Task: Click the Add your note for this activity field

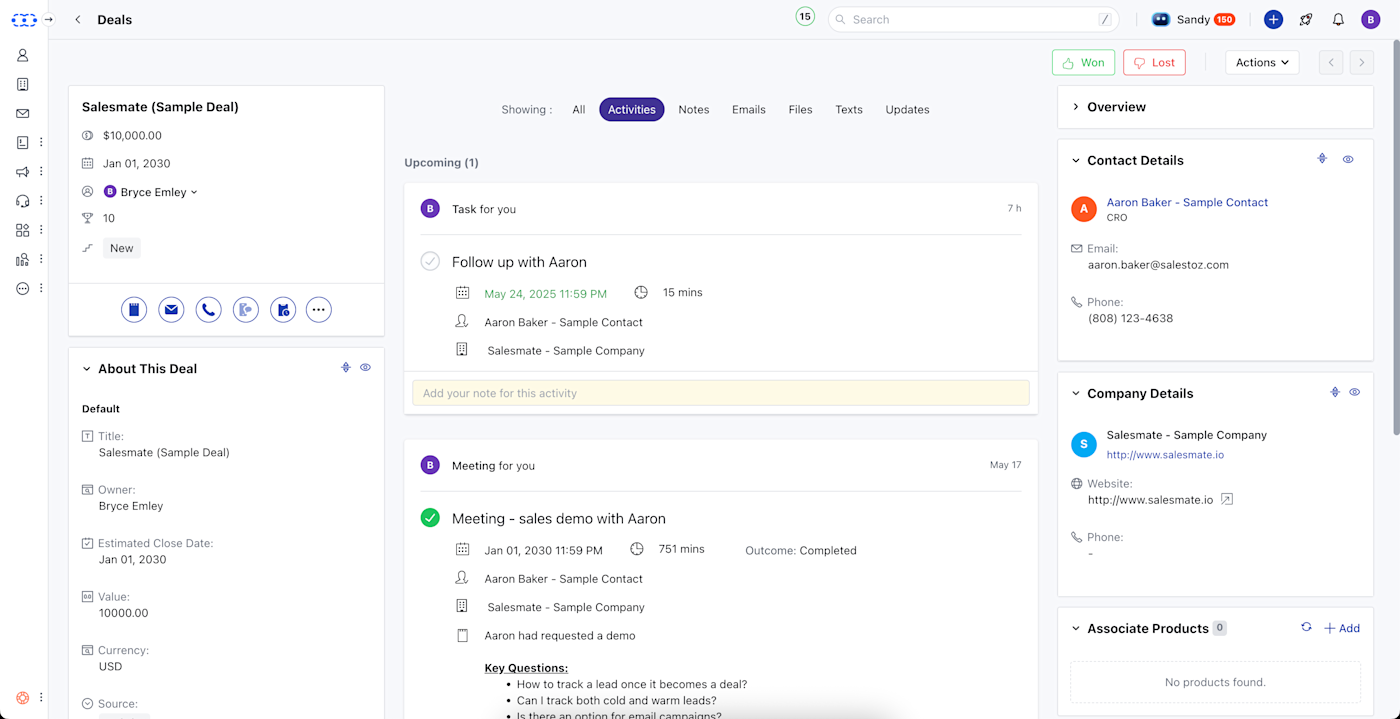Action: click(721, 393)
